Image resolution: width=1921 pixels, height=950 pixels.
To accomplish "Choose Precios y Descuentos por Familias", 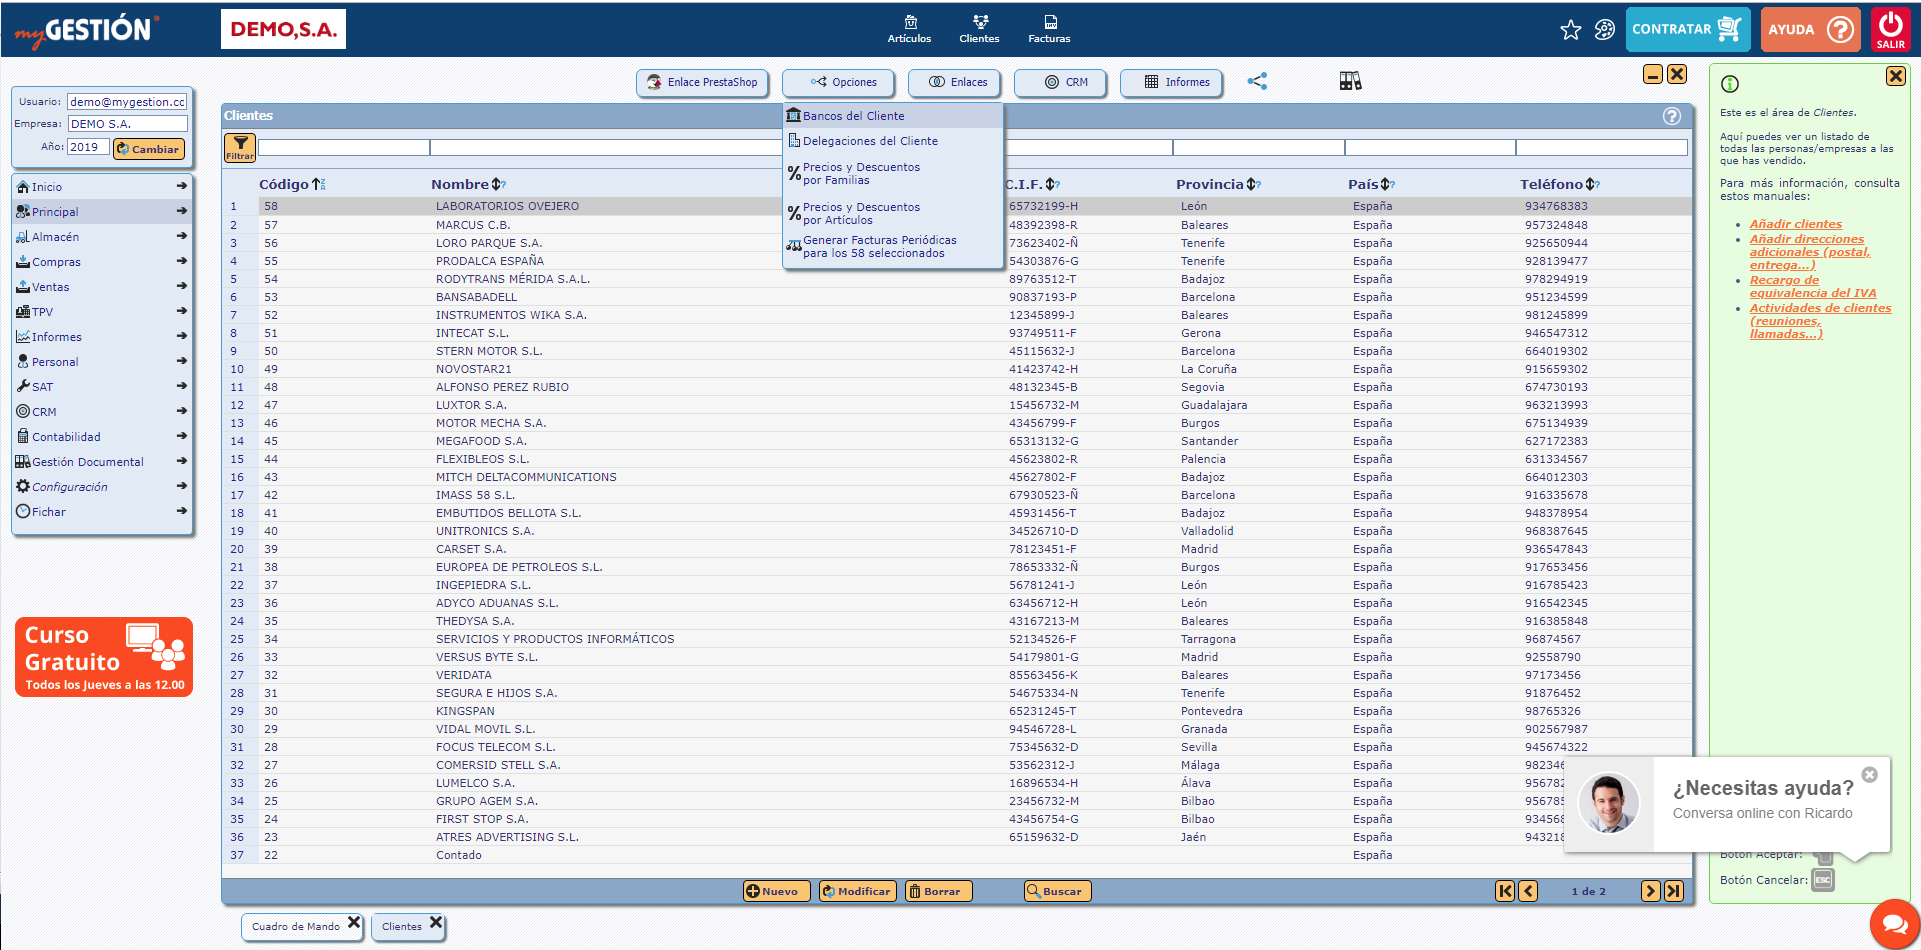I will [892, 174].
